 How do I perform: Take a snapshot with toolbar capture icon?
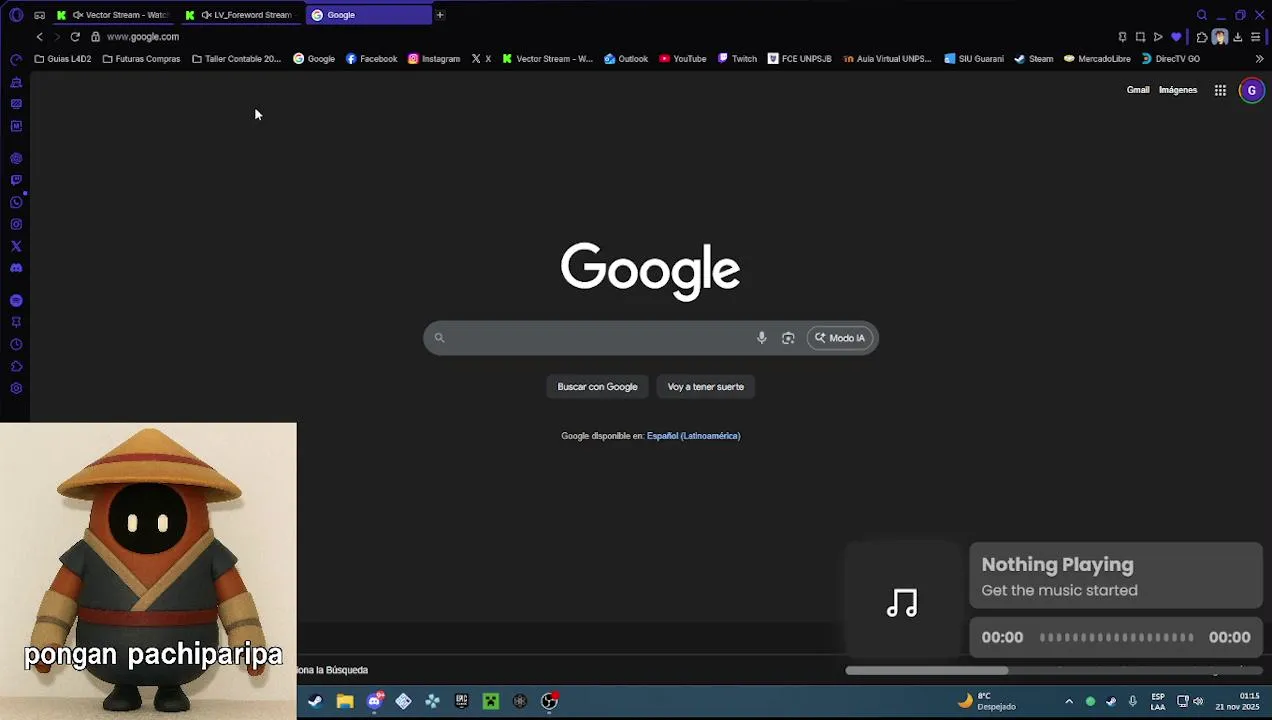coord(1140,37)
